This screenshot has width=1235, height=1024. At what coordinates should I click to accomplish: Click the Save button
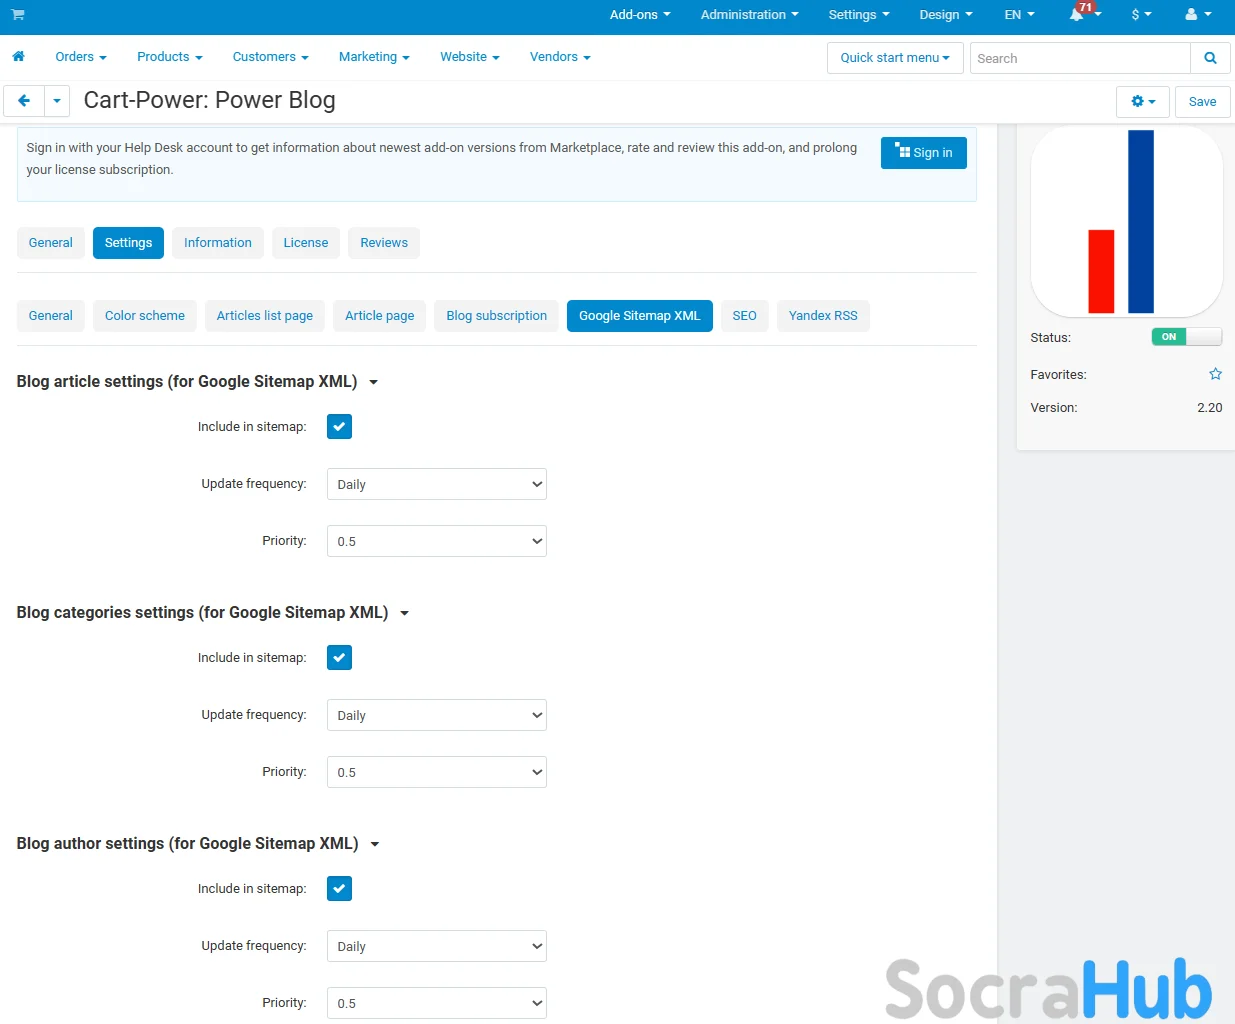pyautogui.click(x=1202, y=102)
